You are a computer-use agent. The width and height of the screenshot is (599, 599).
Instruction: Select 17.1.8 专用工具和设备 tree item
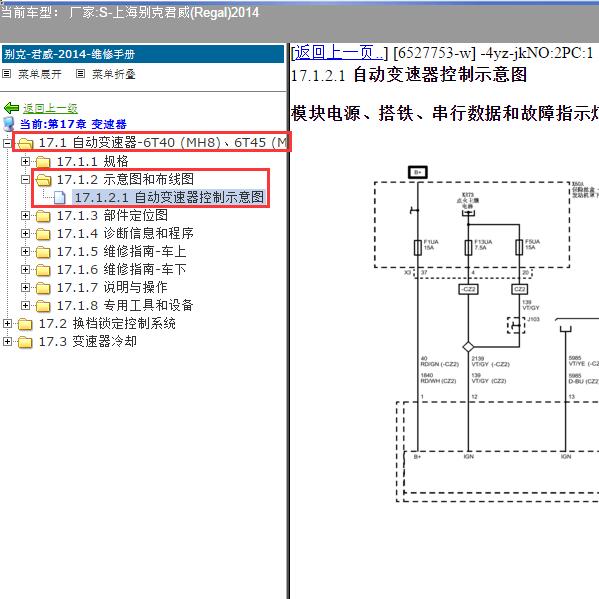point(125,305)
